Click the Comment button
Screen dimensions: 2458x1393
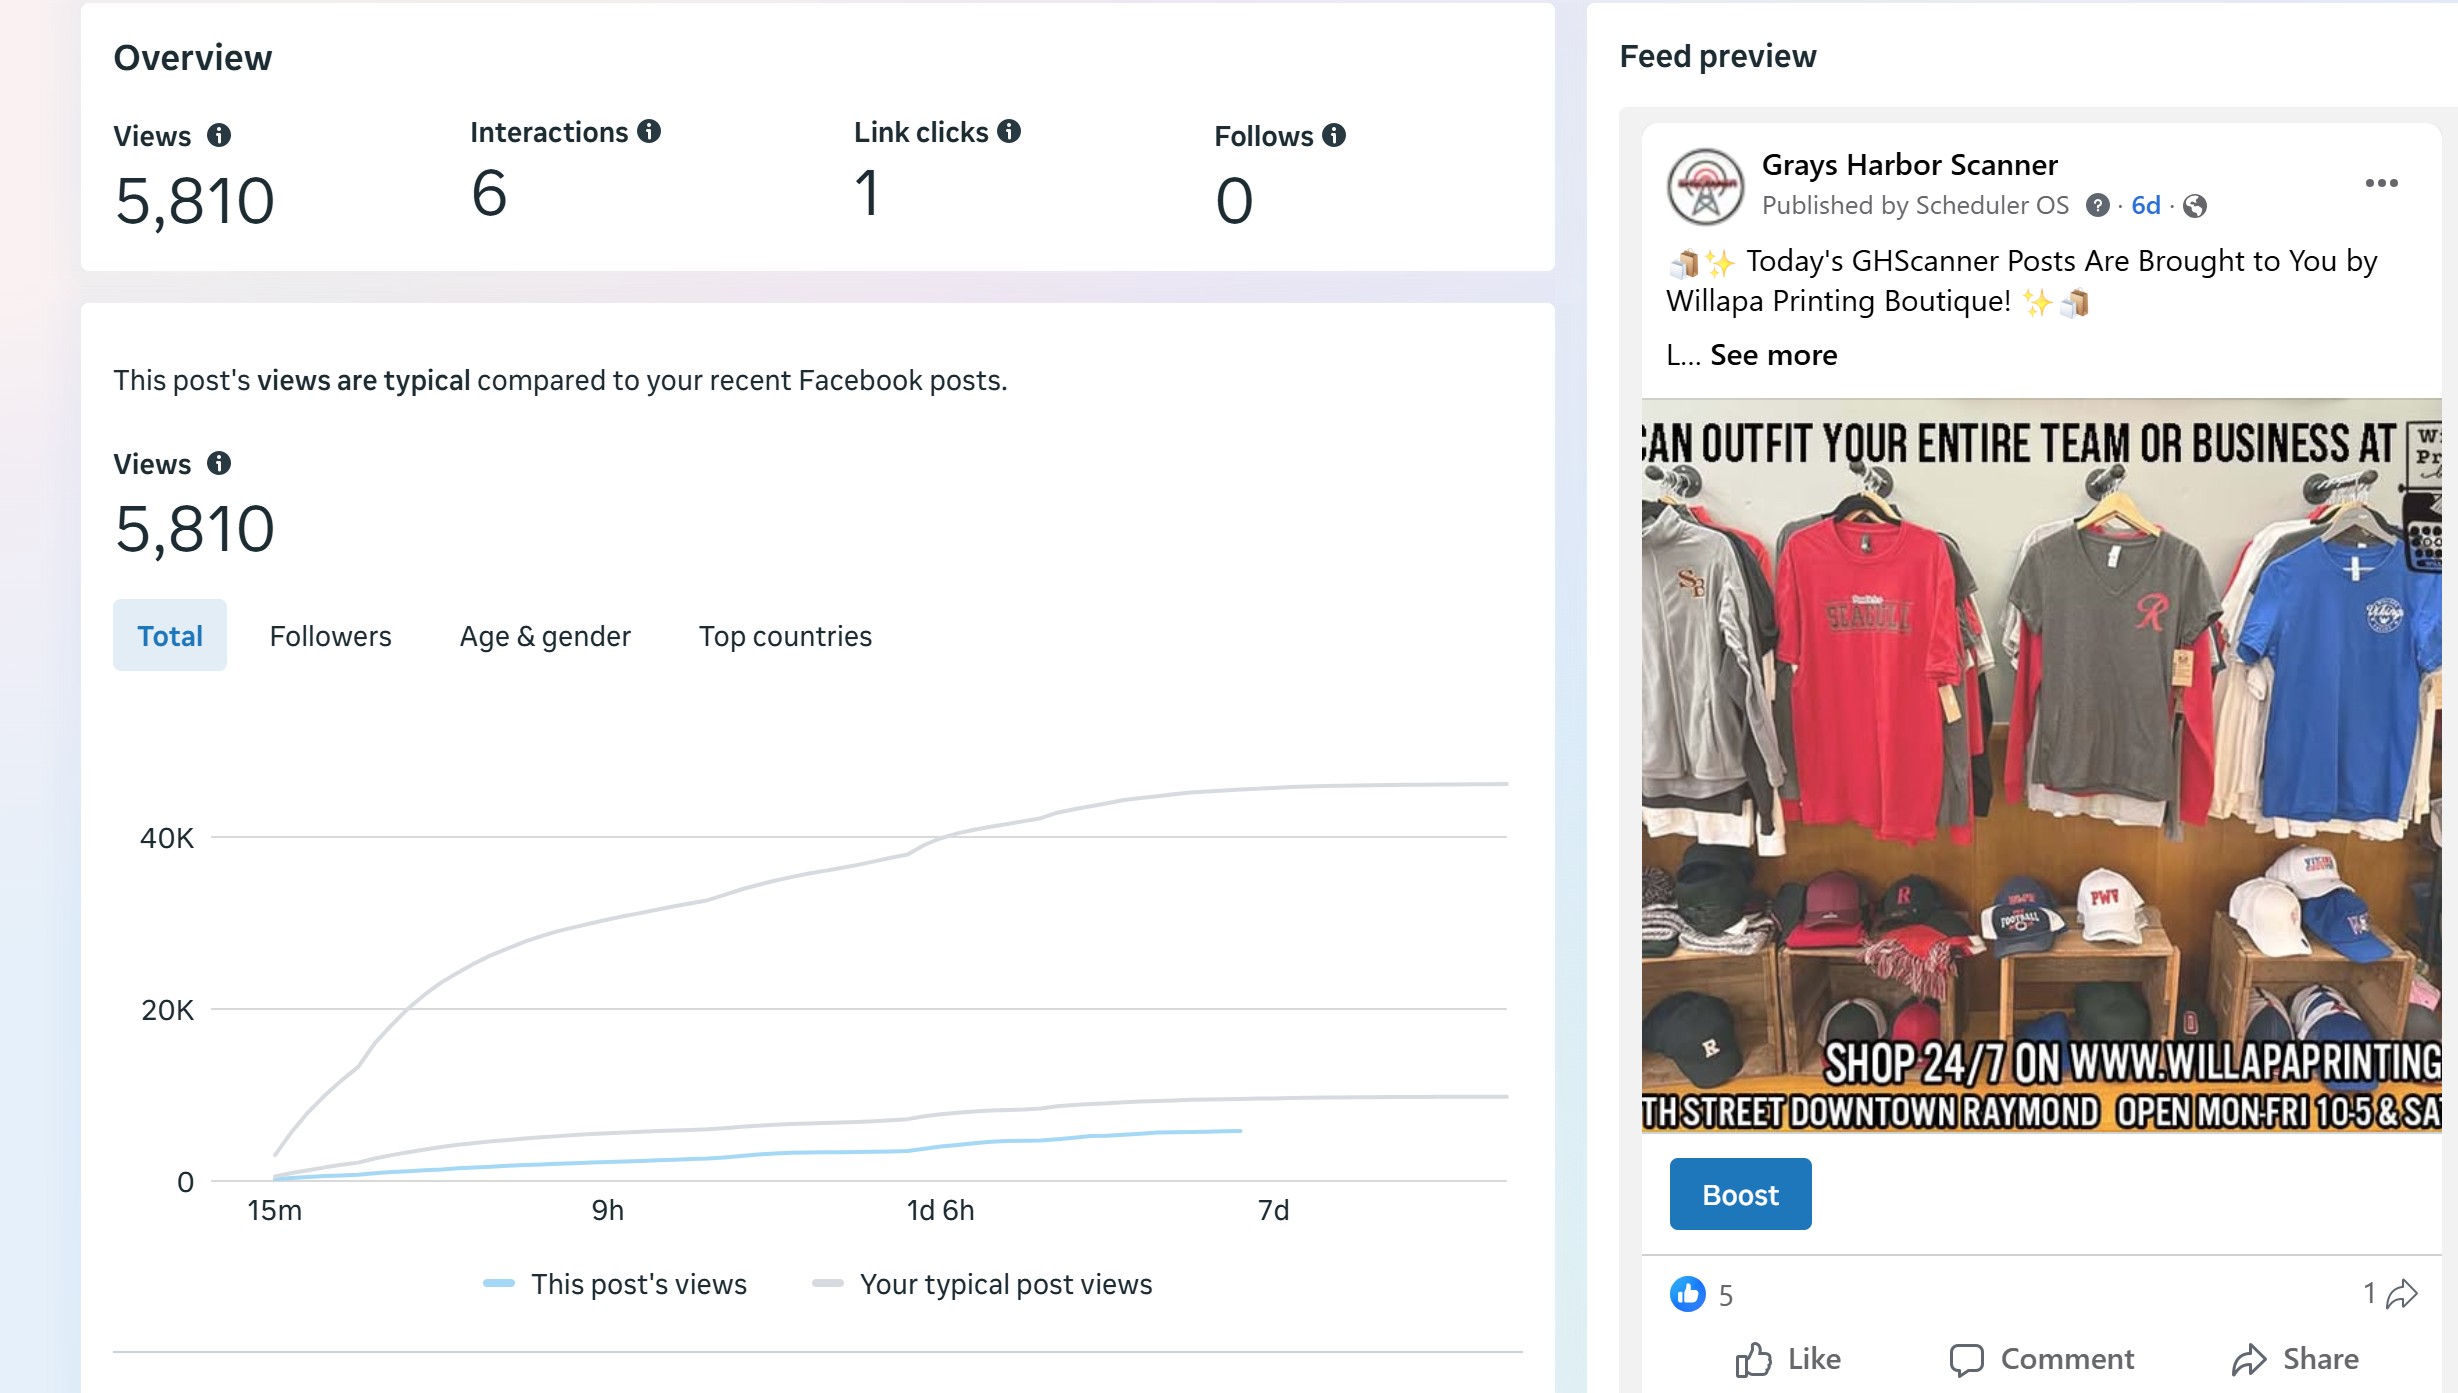pos(2042,1359)
